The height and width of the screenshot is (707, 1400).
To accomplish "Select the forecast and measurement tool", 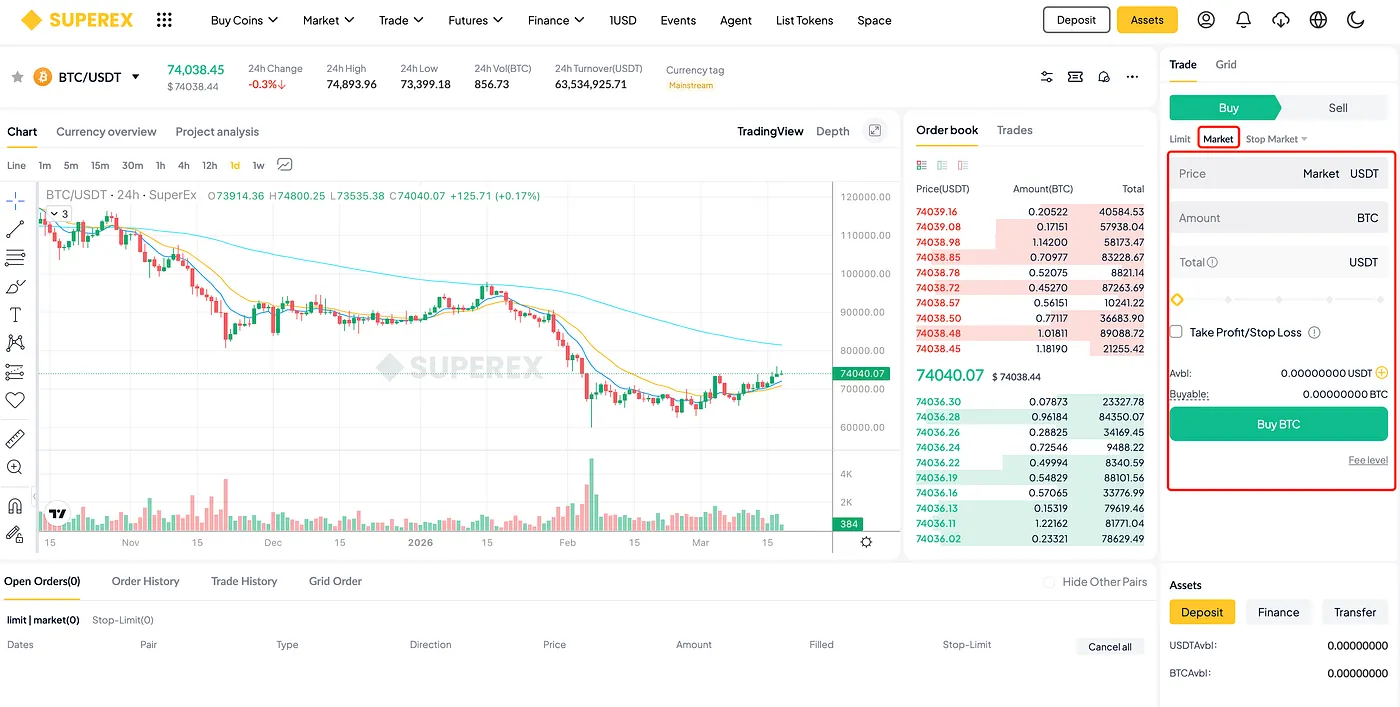I will tap(15, 372).
